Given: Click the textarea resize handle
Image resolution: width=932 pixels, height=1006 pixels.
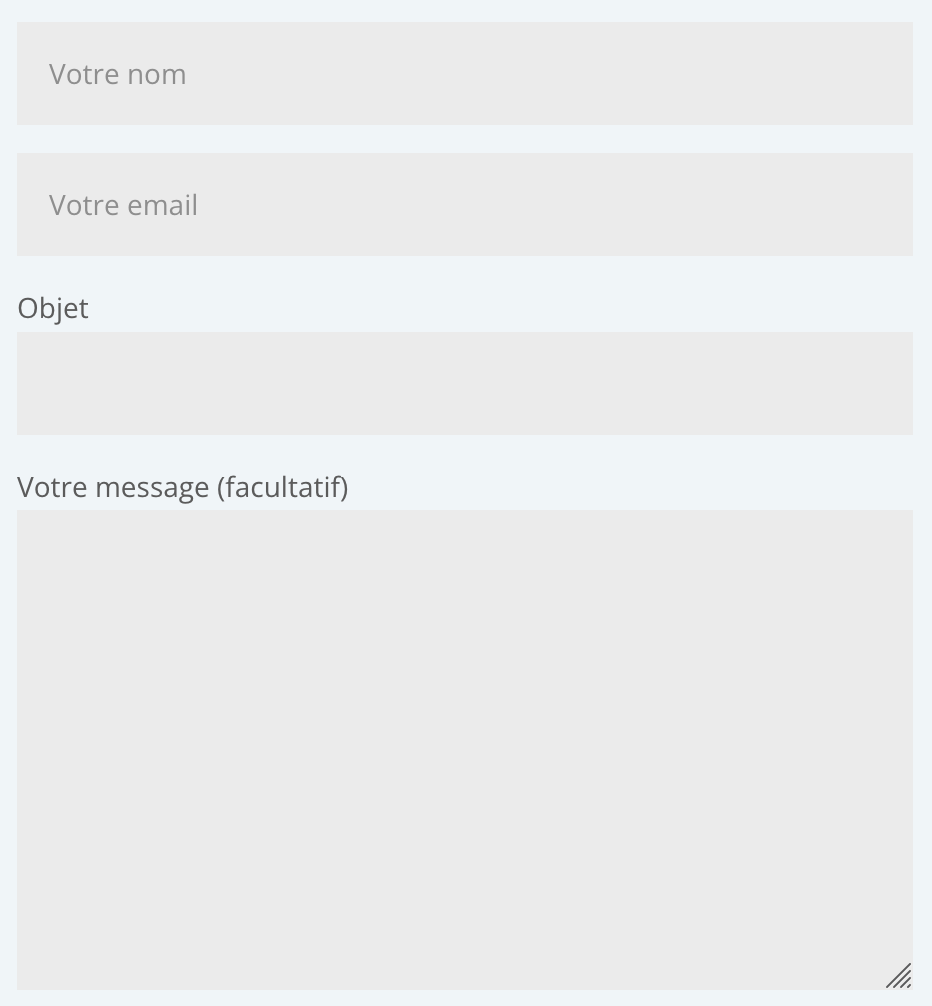Looking at the screenshot, I should 900,977.
